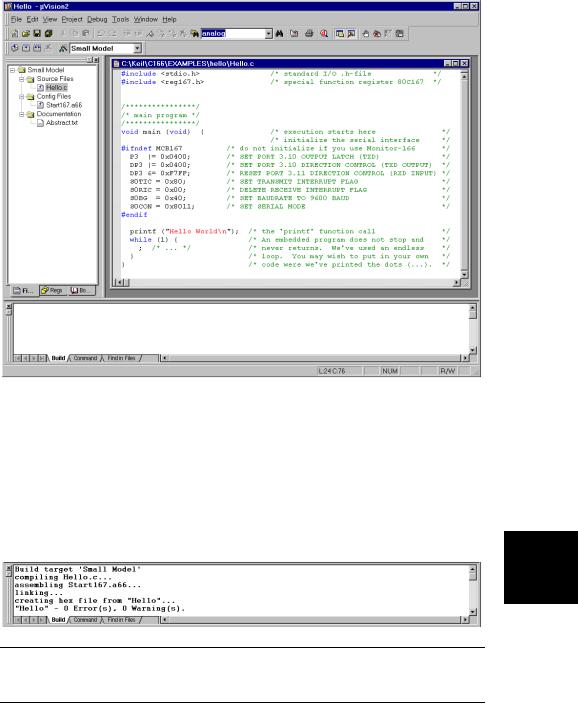Click the 'NUM' status bar indicator
578x703 pixels.
[390, 371]
